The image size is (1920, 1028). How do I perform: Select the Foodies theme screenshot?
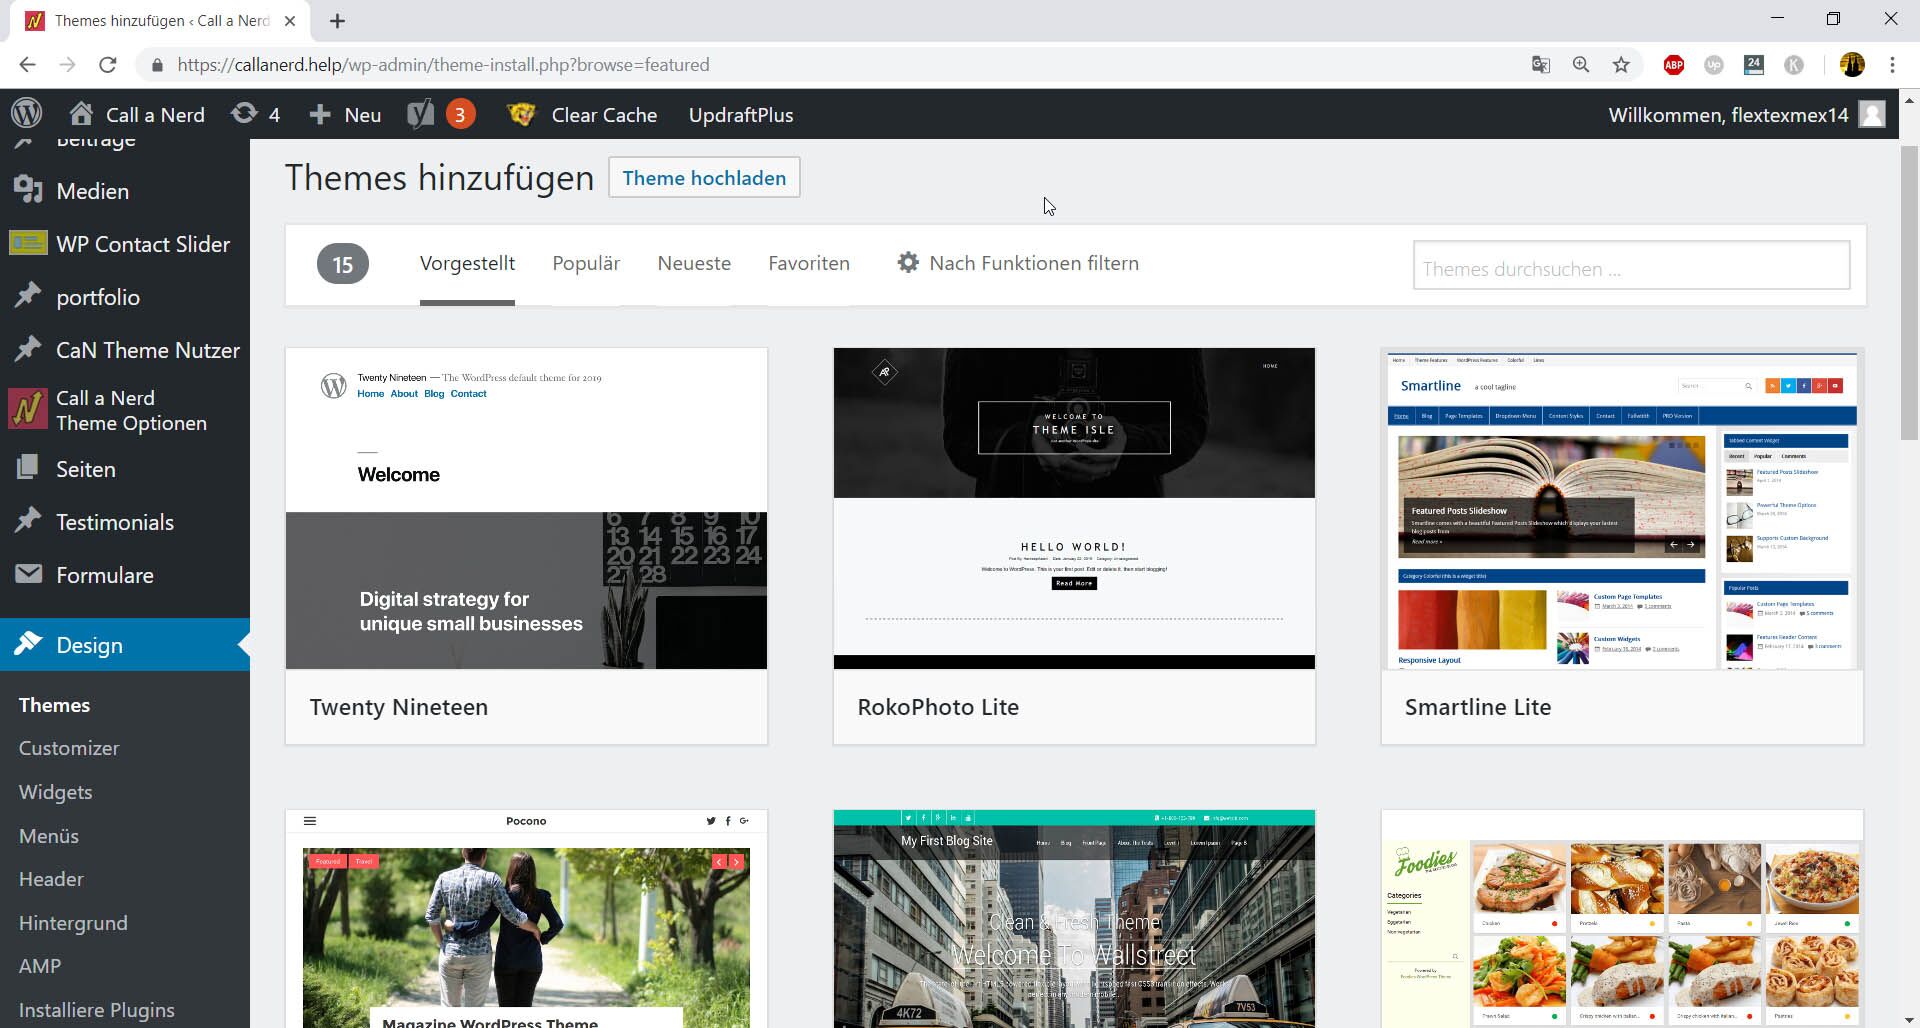click(1622, 919)
